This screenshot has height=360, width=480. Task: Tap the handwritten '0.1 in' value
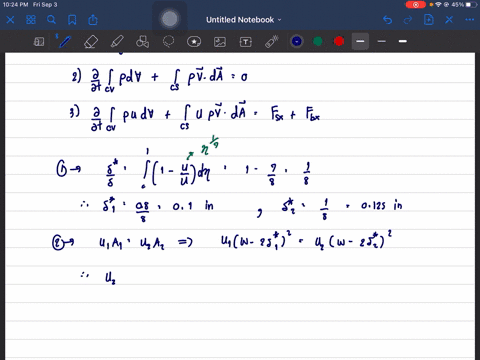193,206
